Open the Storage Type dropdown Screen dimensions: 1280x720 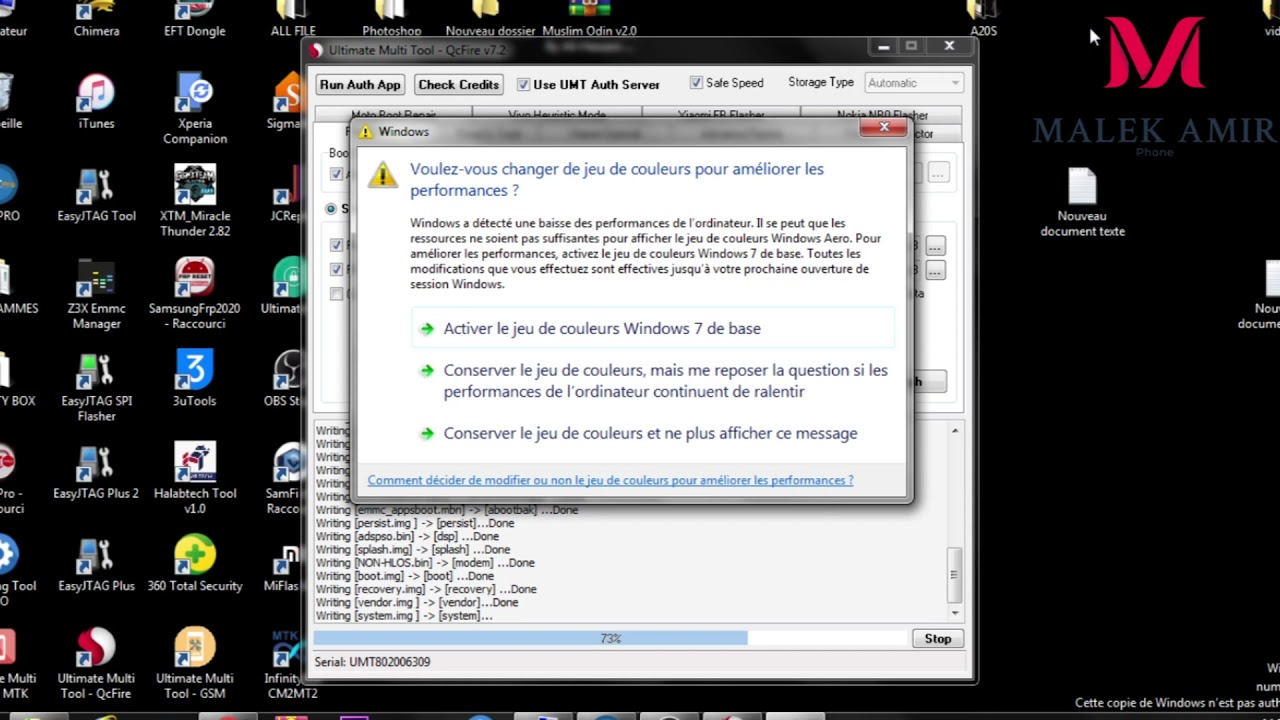coord(913,83)
